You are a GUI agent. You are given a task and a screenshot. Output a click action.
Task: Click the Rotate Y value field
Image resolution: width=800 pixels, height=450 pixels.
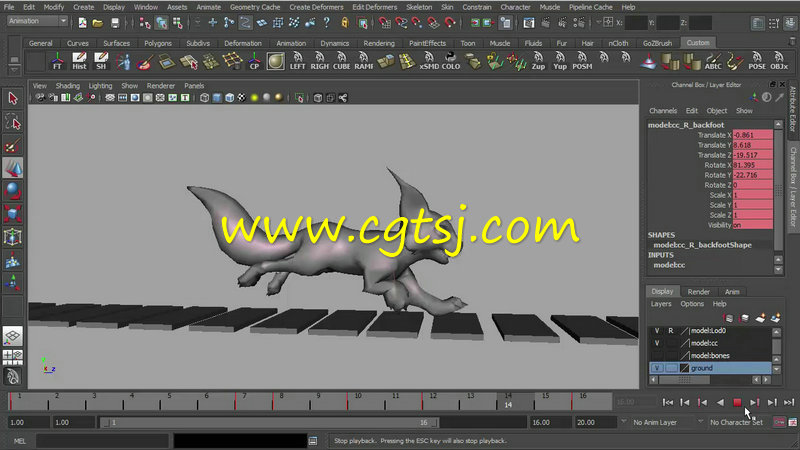[753, 175]
